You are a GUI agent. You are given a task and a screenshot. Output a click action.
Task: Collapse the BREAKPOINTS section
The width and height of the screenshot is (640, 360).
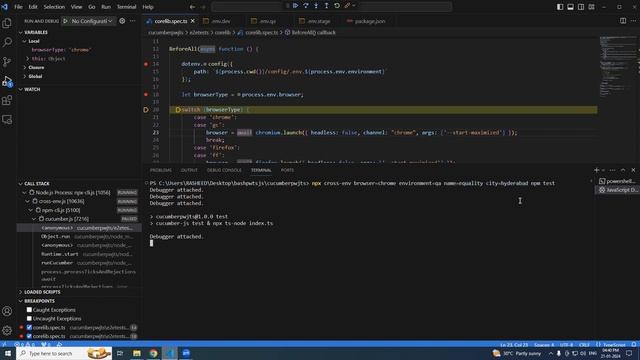click(39, 301)
